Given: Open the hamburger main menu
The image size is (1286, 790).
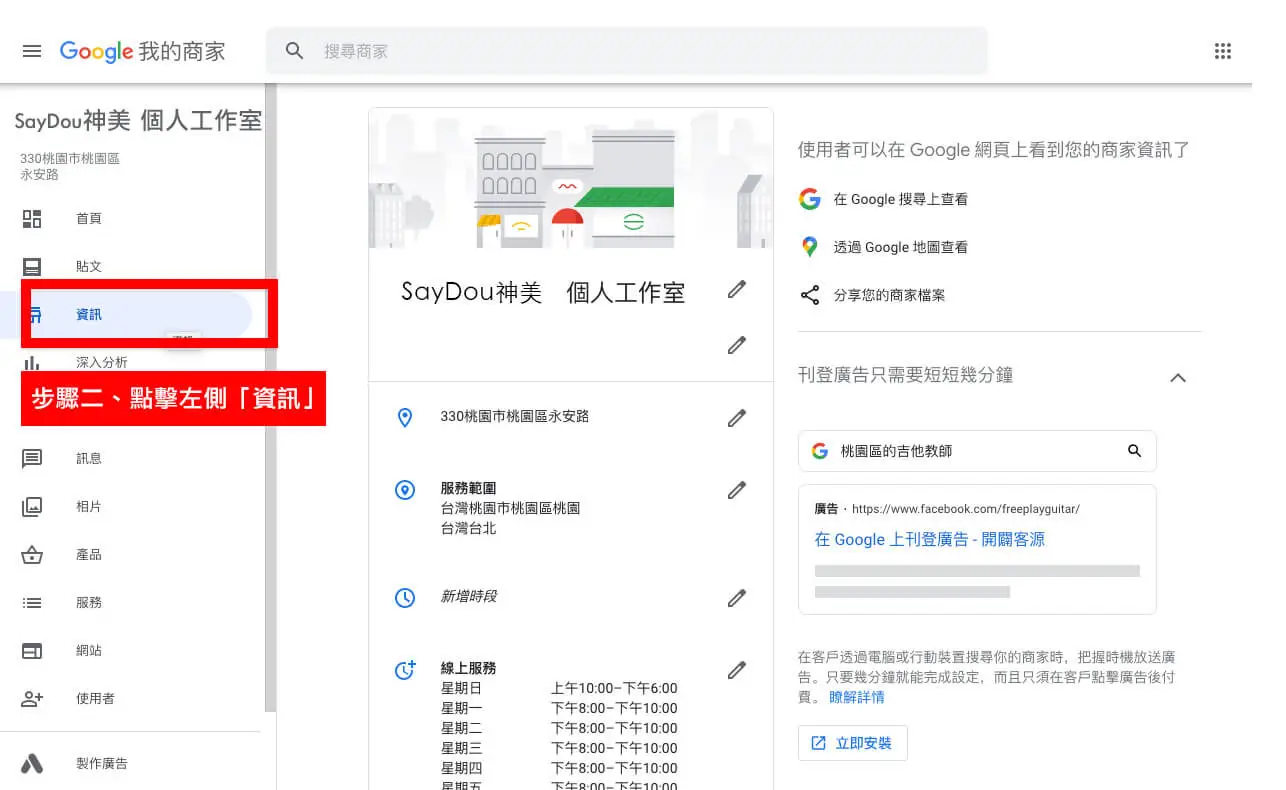Looking at the screenshot, I should (32, 51).
